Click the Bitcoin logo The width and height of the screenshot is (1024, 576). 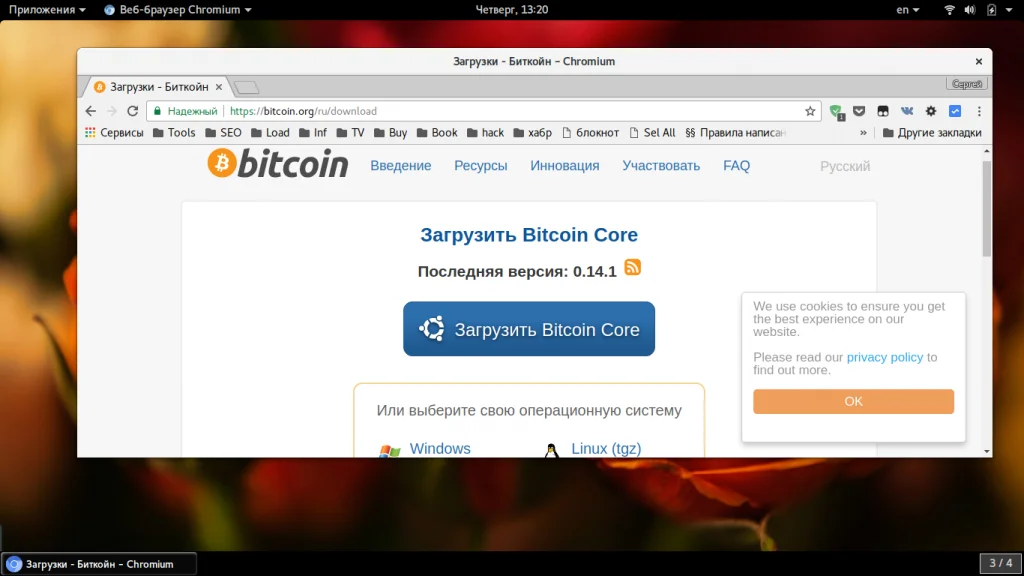pyautogui.click(x=278, y=164)
